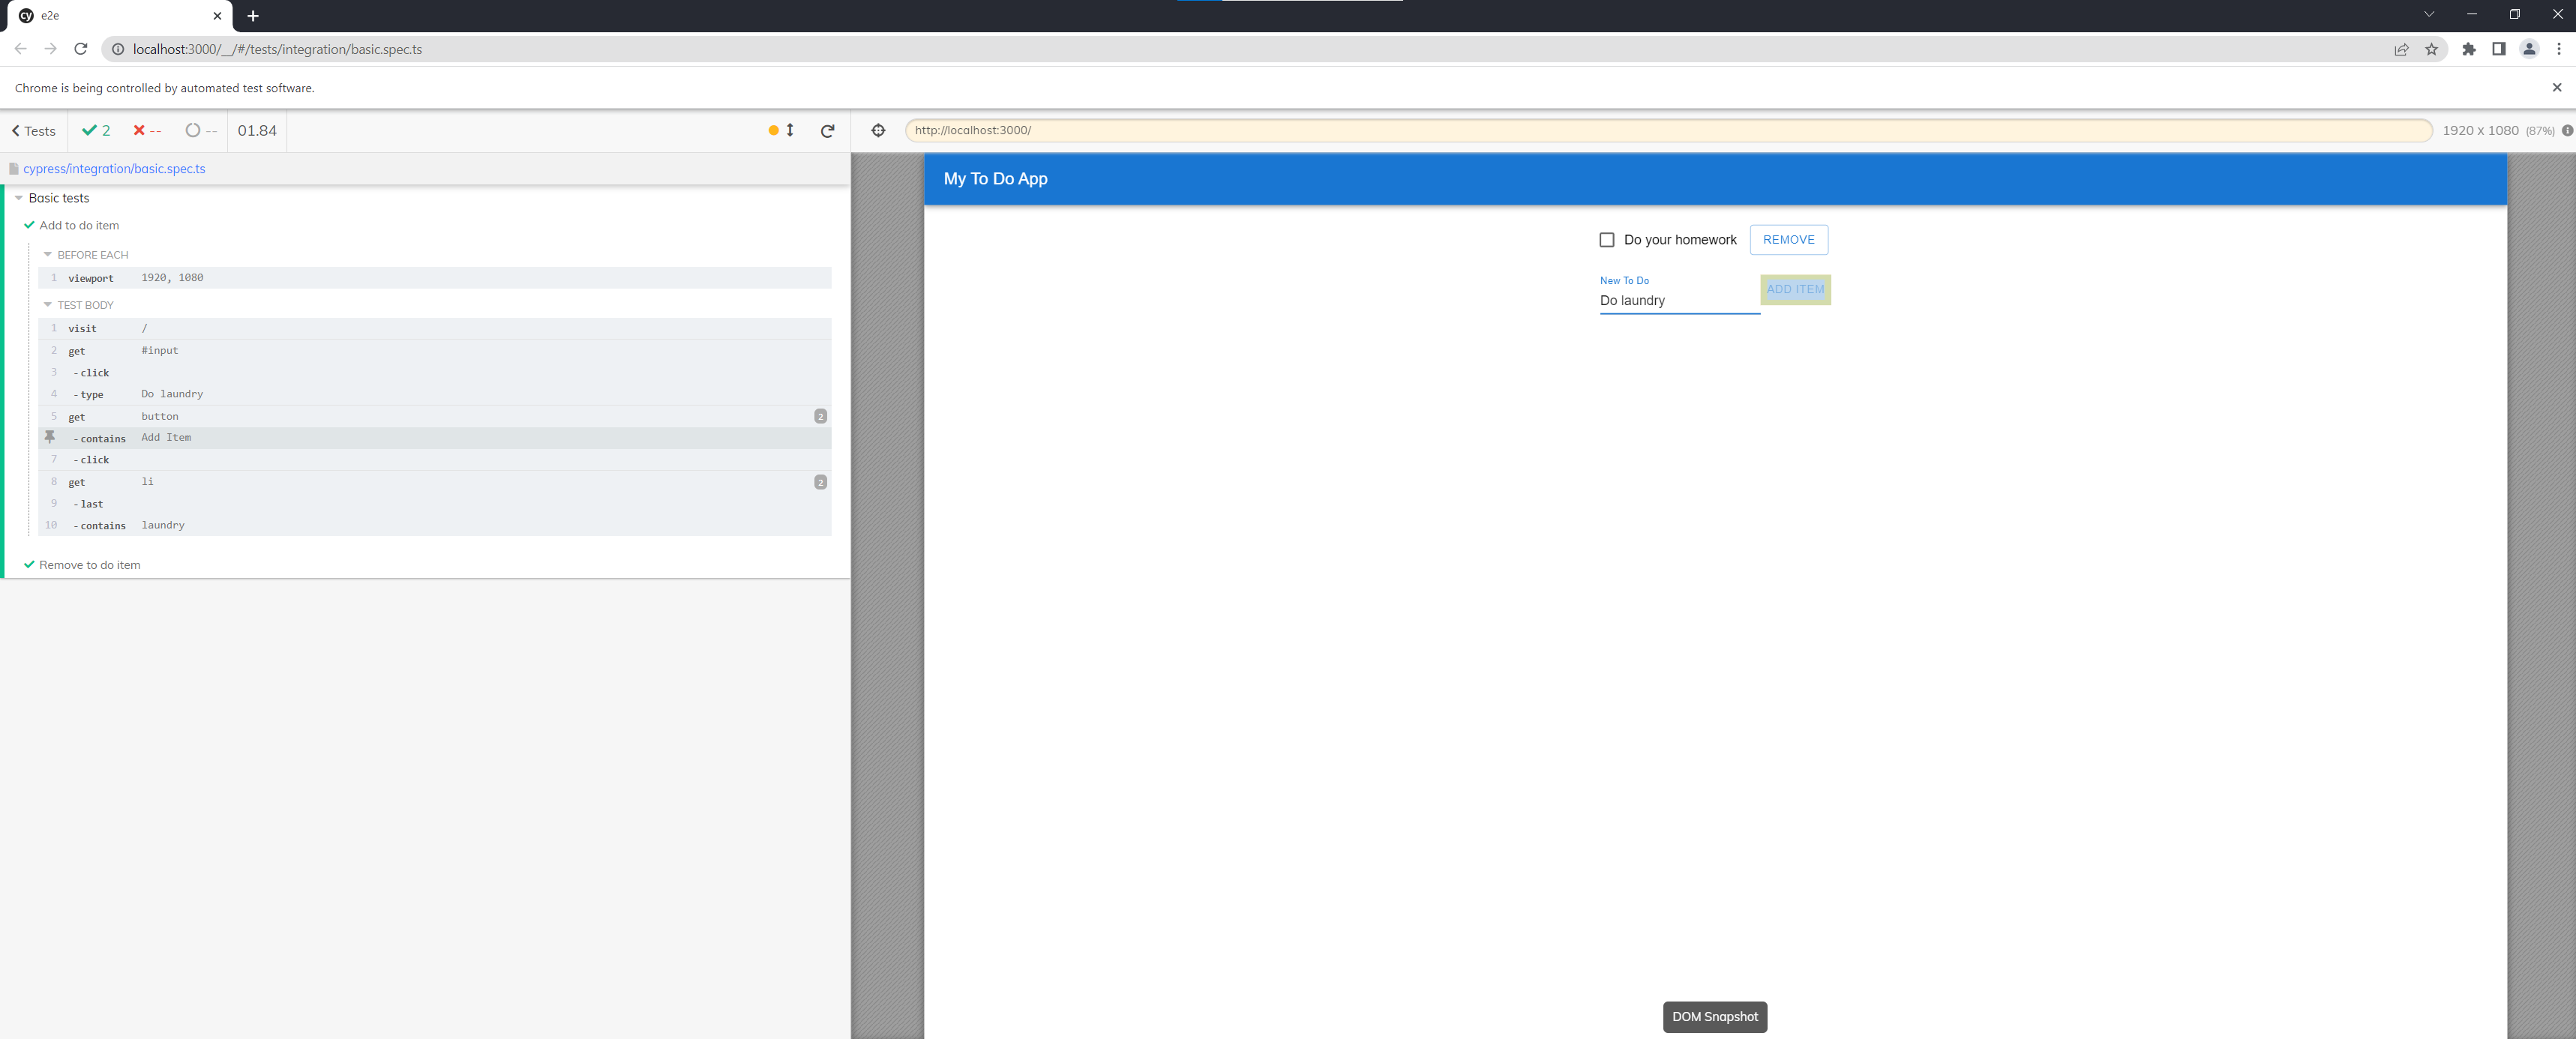Click the pending tests circle icon
2576x1039 pixels.
(x=192, y=130)
